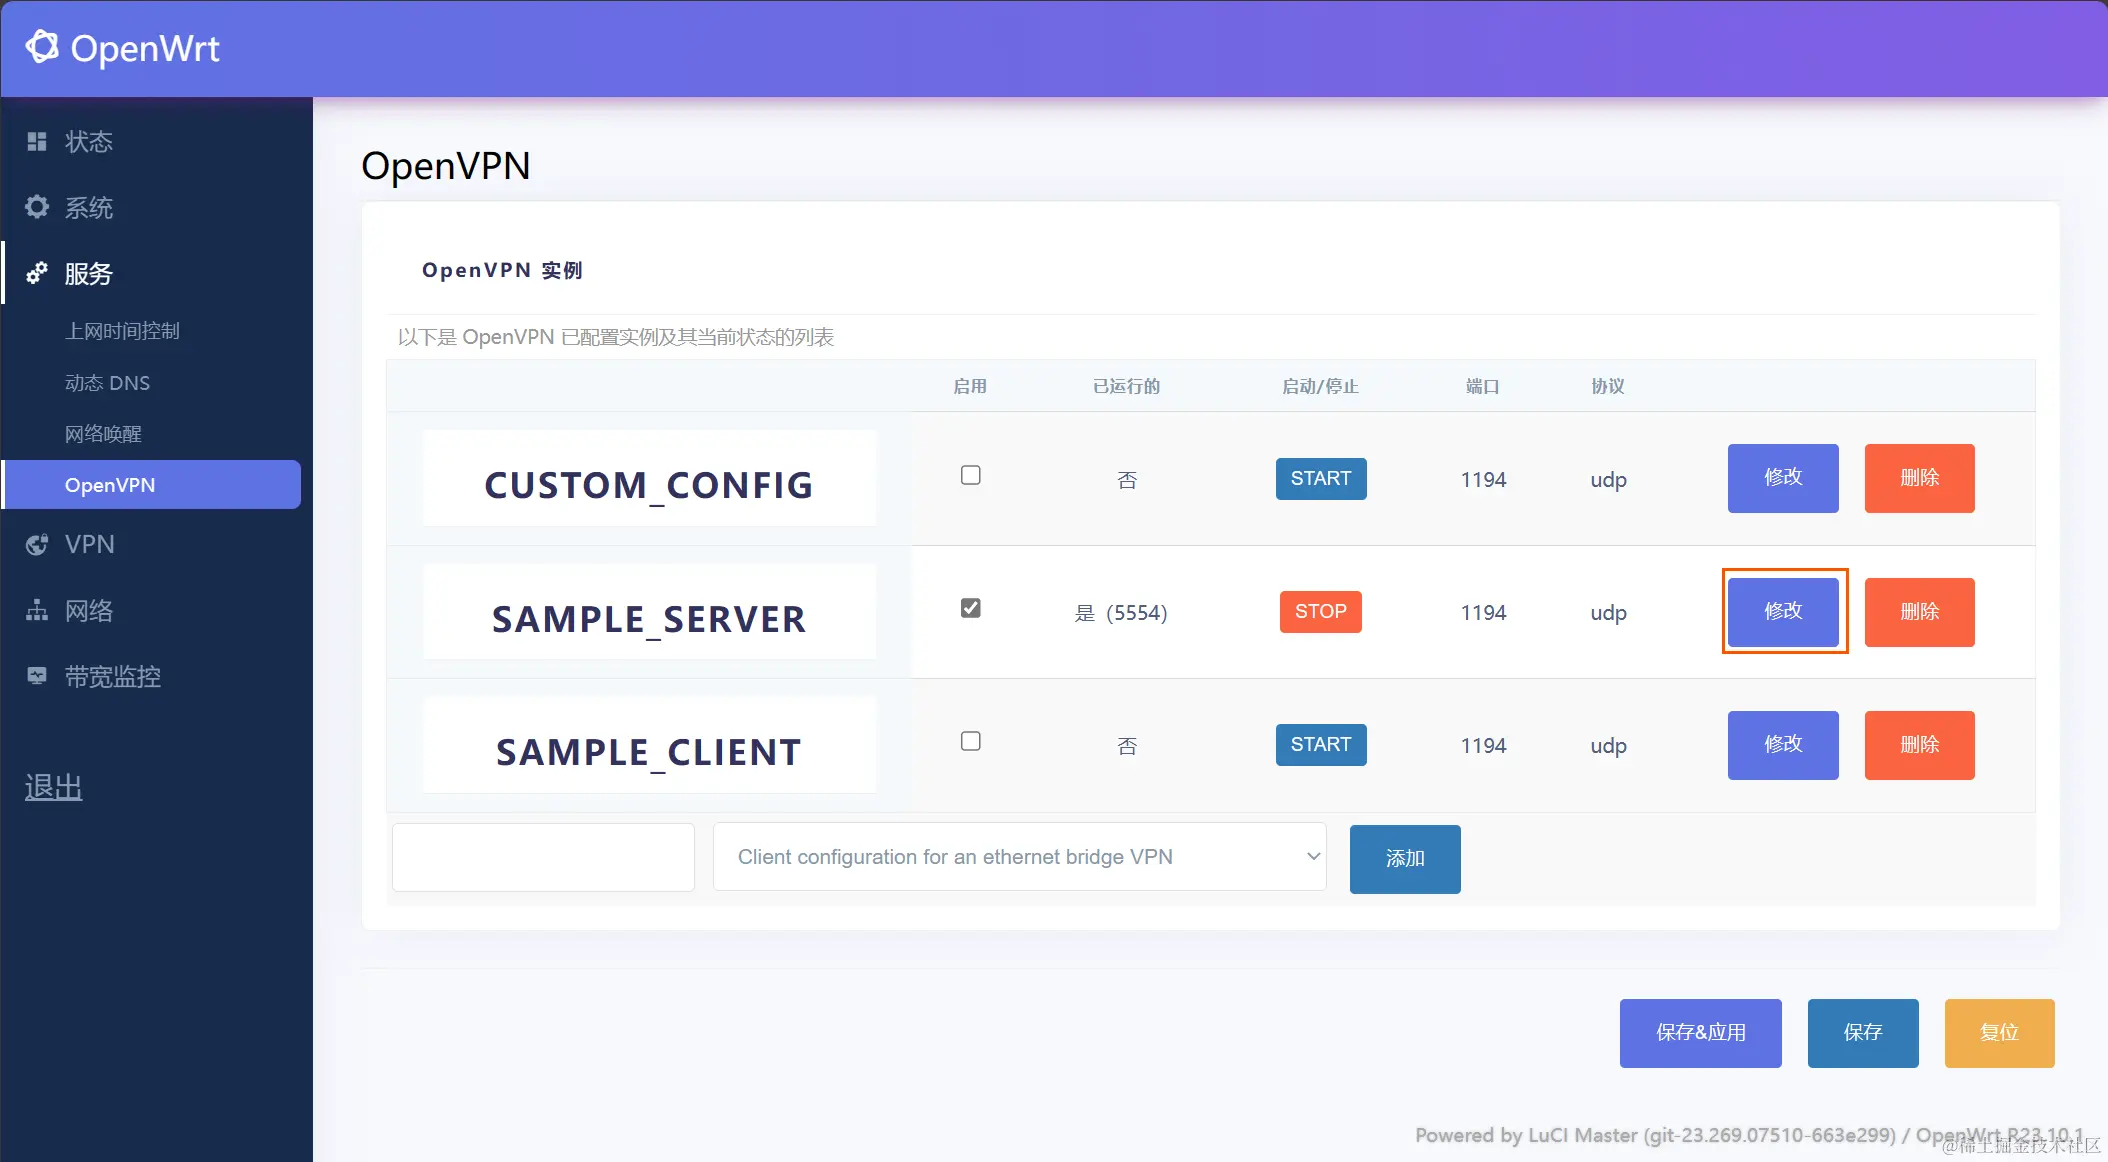The height and width of the screenshot is (1162, 2108).
Task: Delete the CUSTOM_CONFIG instance
Action: coord(1918,478)
